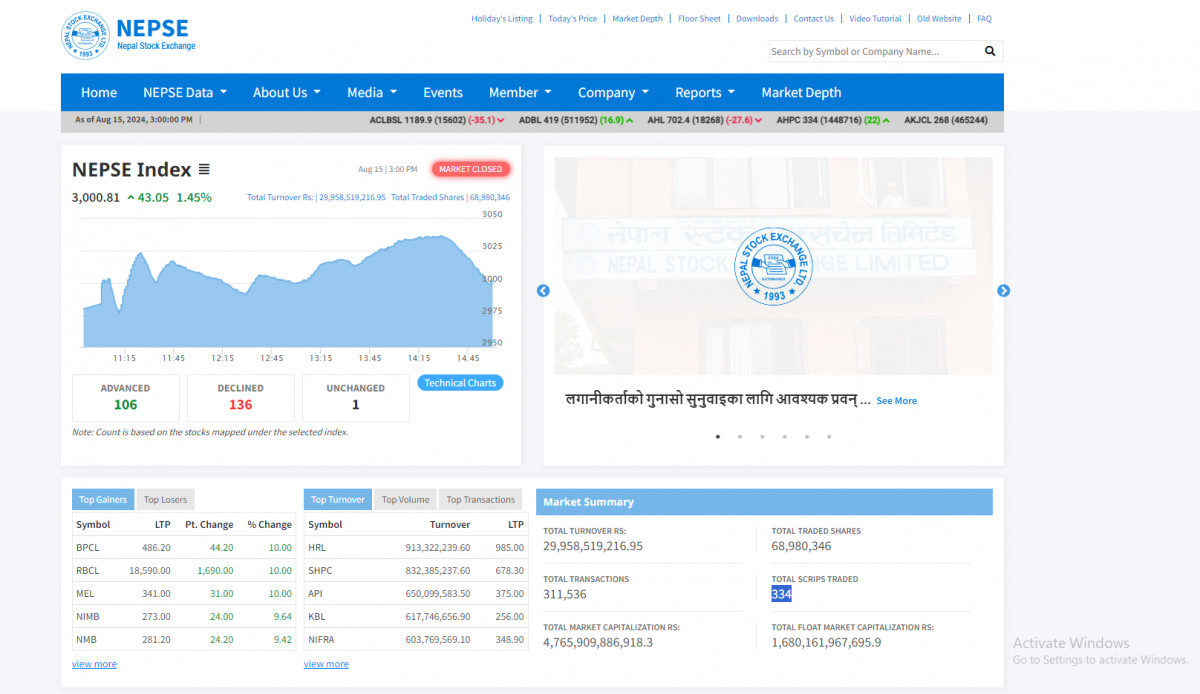Click See More on the news headline

[896, 401]
